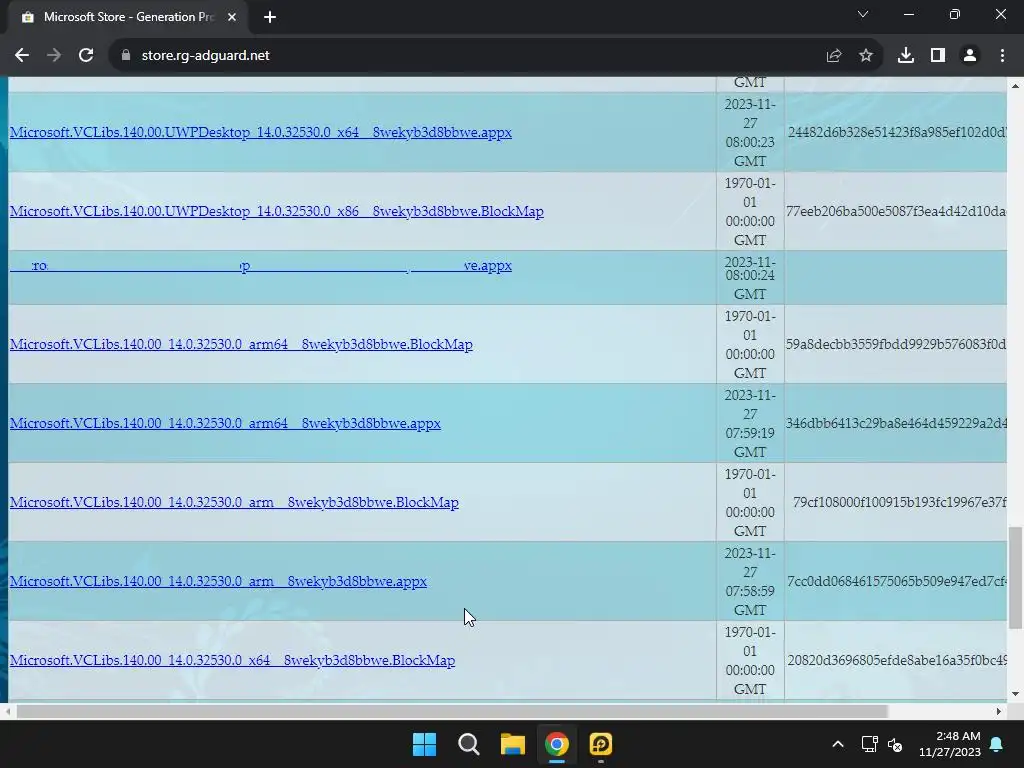Open muted volume icon in tray
Screen dimensions: 1024x768
895,744
